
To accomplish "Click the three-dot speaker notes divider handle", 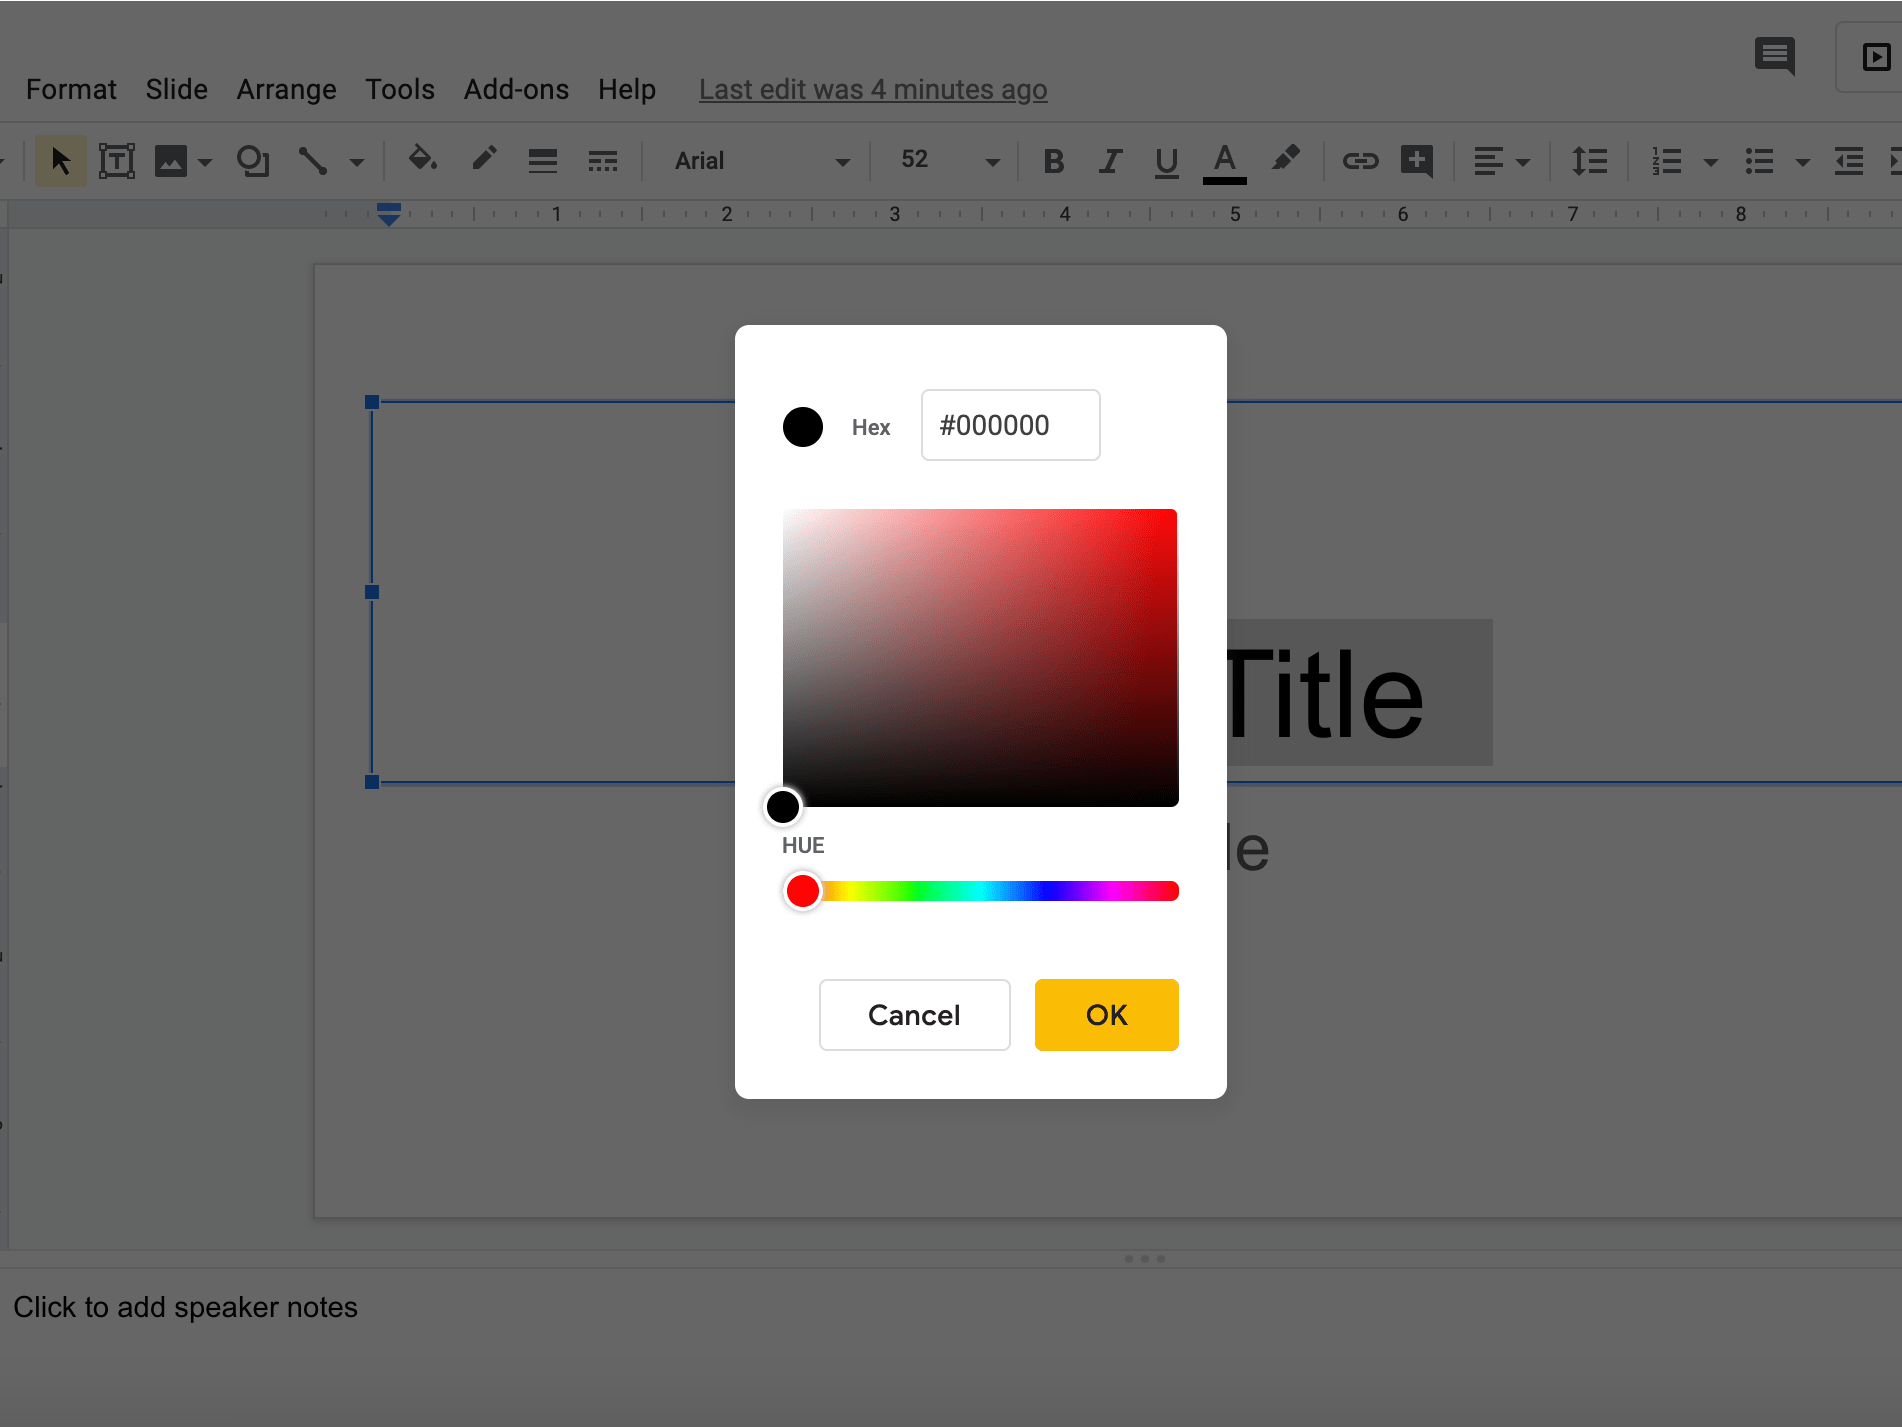I will [1145, 1259].
